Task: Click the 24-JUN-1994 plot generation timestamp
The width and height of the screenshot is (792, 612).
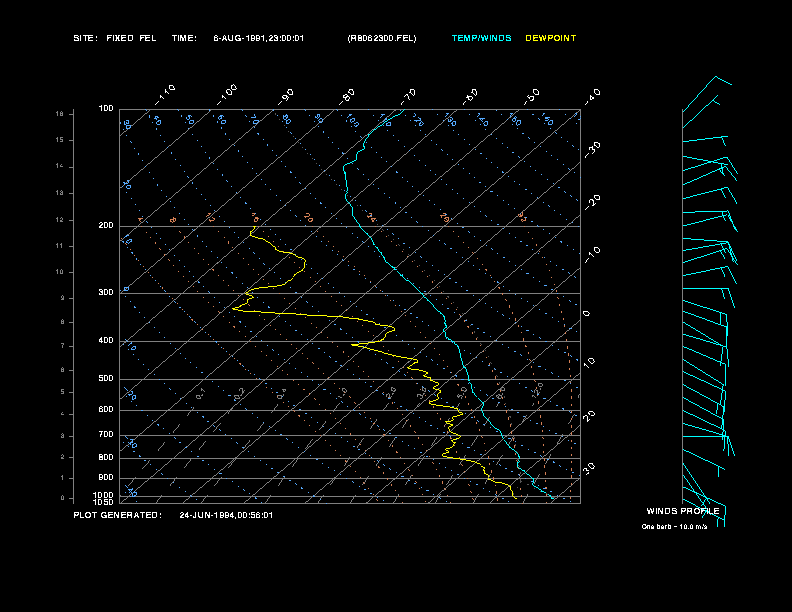Action: [226, 515]
